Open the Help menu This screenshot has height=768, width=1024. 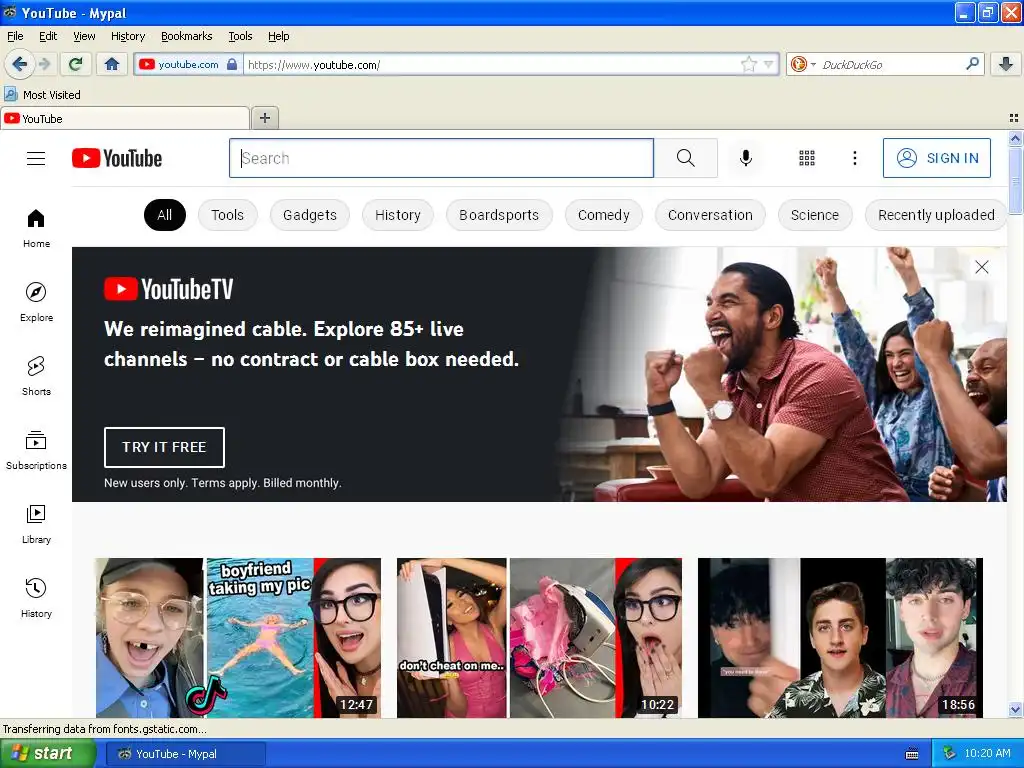(278, 36)
